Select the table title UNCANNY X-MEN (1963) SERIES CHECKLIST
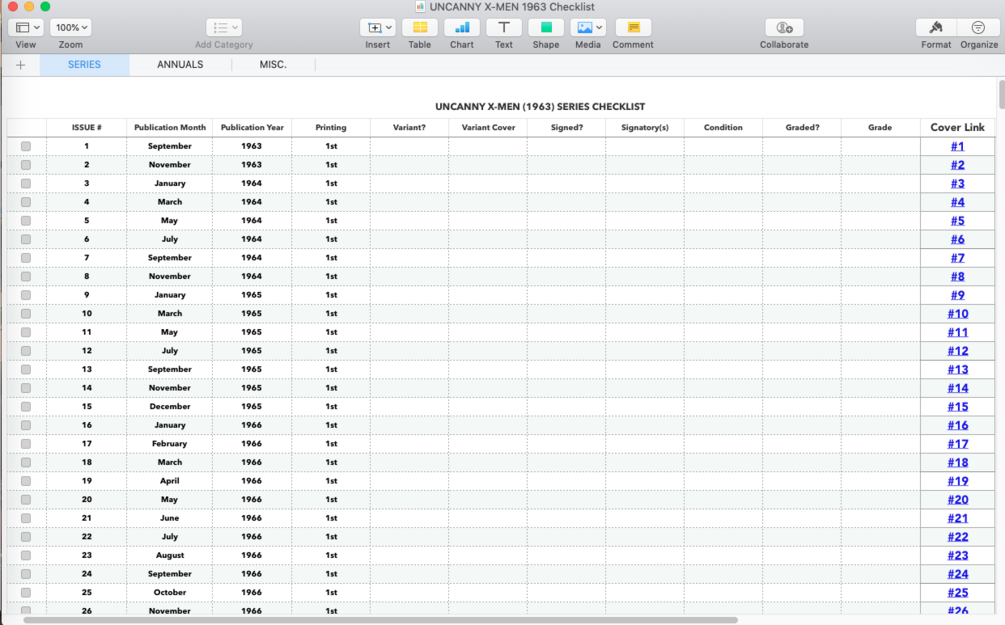The height and width of the screenshot is (625, 1005). (x=540, y=106)
